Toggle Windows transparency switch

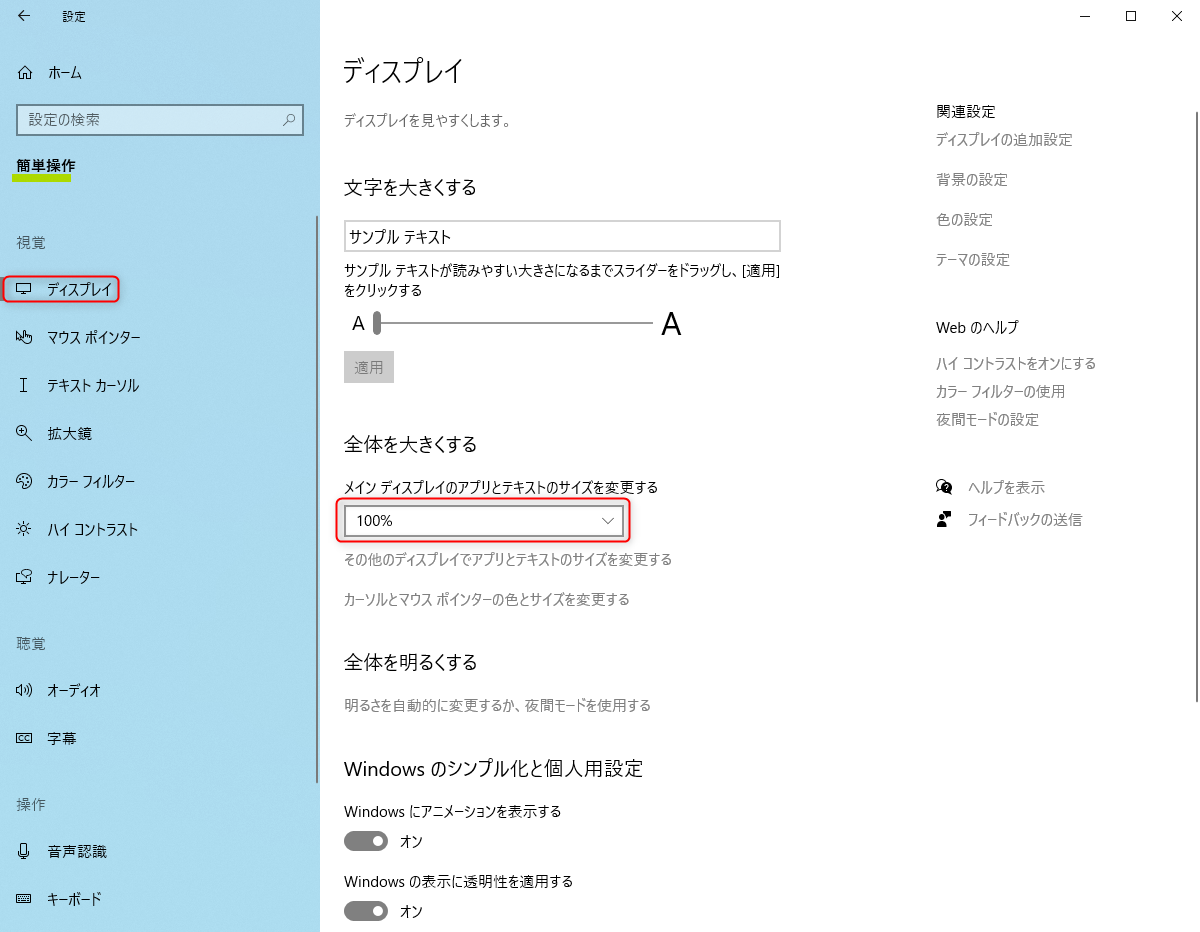(x=366, y=911)
